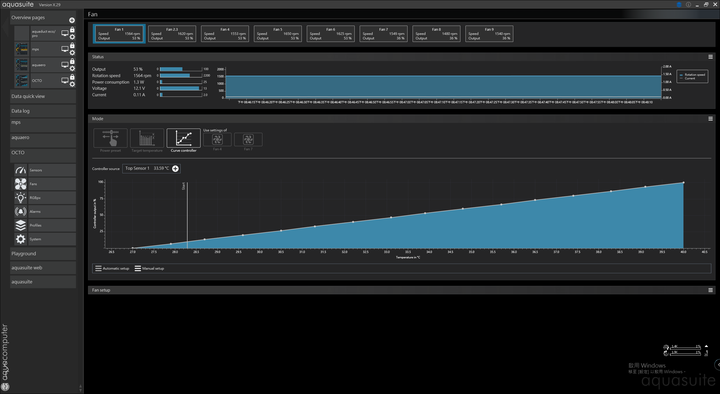Open OCTO Sensors page via gauge icon
Viewport: 720px width, 394px height.
tap(21, 170)
